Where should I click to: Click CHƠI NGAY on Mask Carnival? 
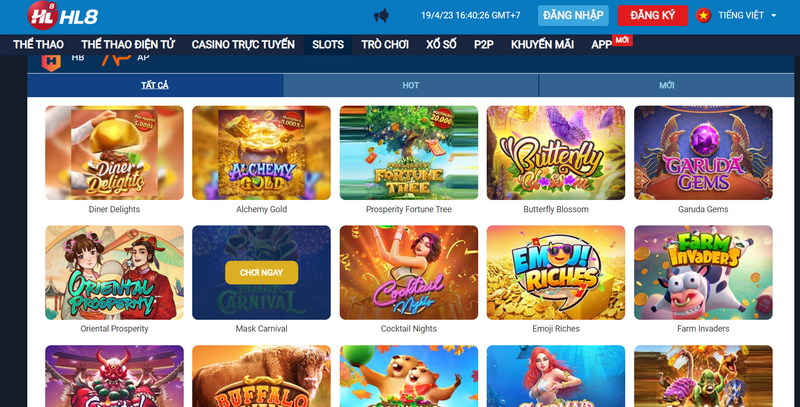[261, 273]
